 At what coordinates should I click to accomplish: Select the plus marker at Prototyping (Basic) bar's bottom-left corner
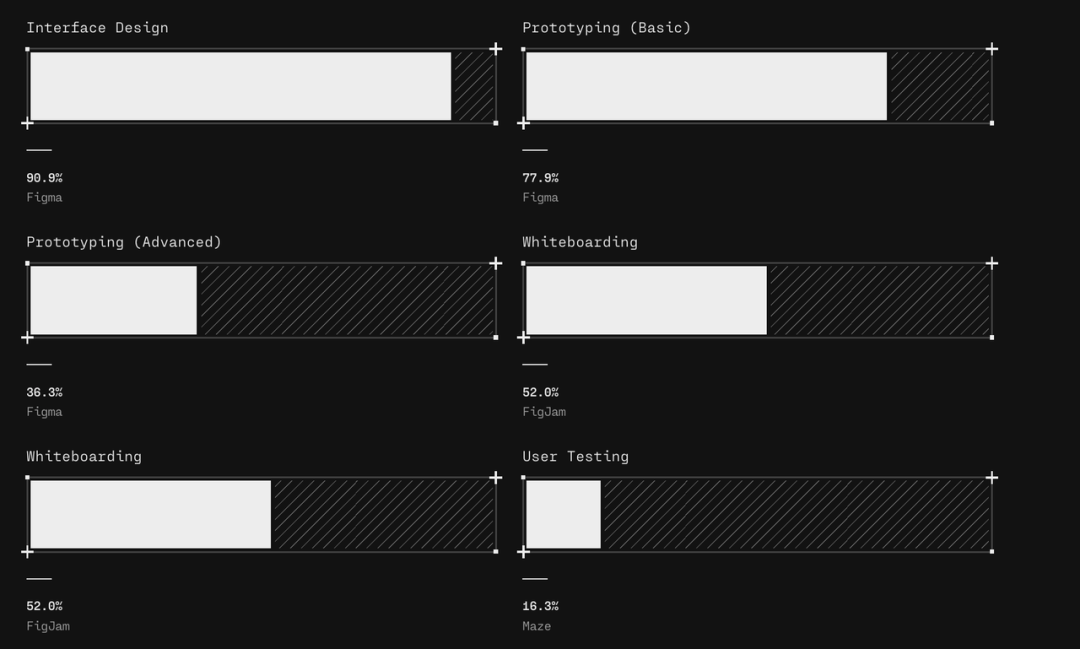click(x=523, y=123)
